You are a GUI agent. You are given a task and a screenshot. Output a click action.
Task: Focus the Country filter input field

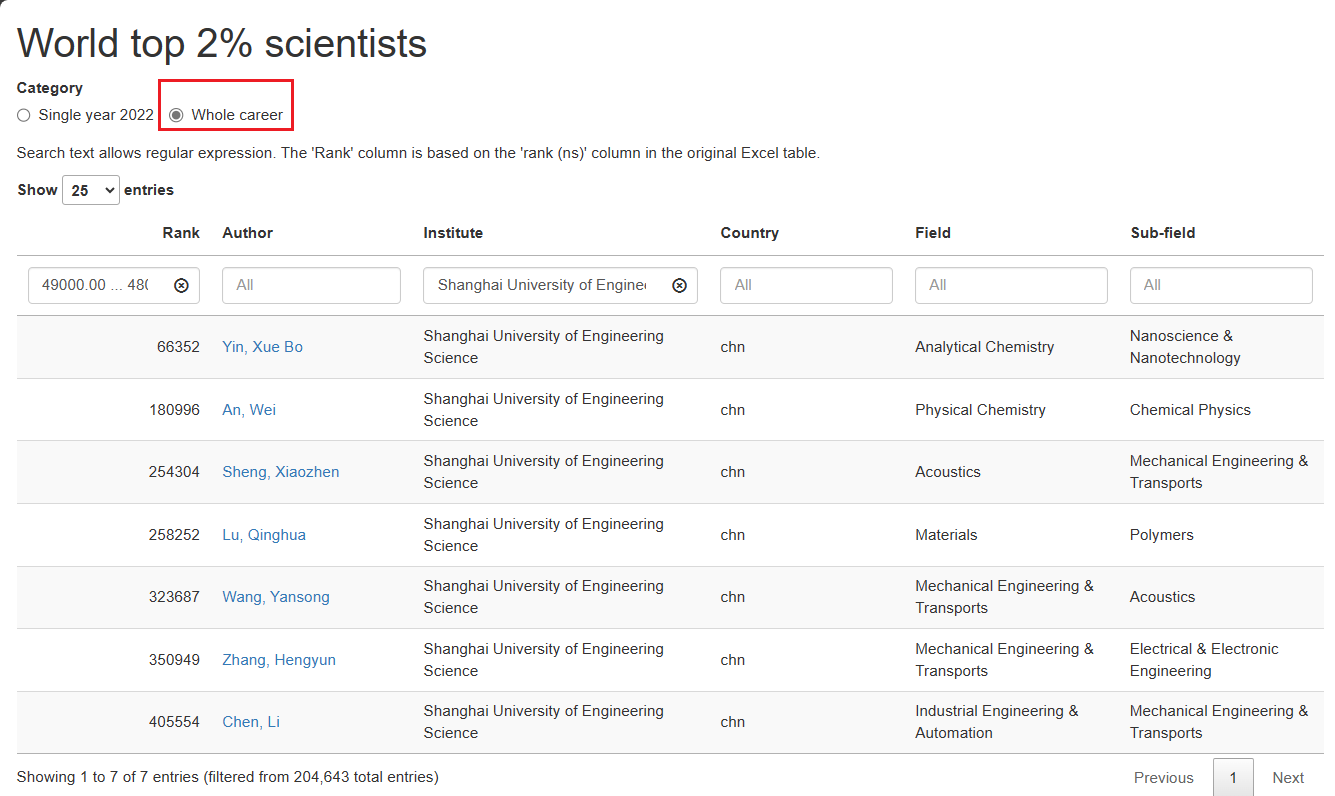(806, 285)
